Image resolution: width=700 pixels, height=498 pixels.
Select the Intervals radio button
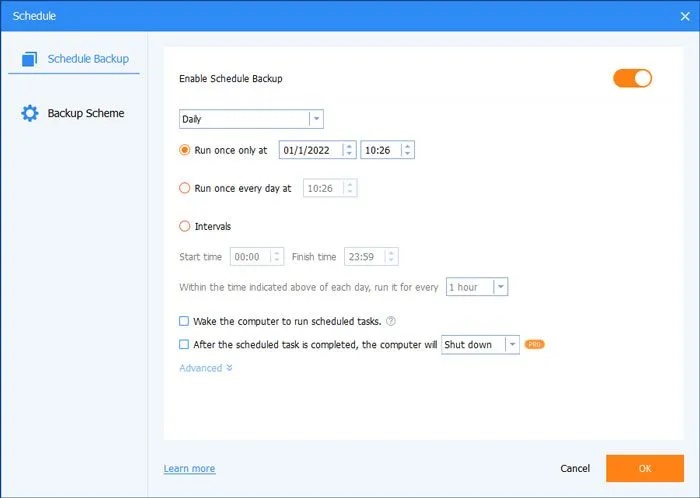tap(184, 226)
